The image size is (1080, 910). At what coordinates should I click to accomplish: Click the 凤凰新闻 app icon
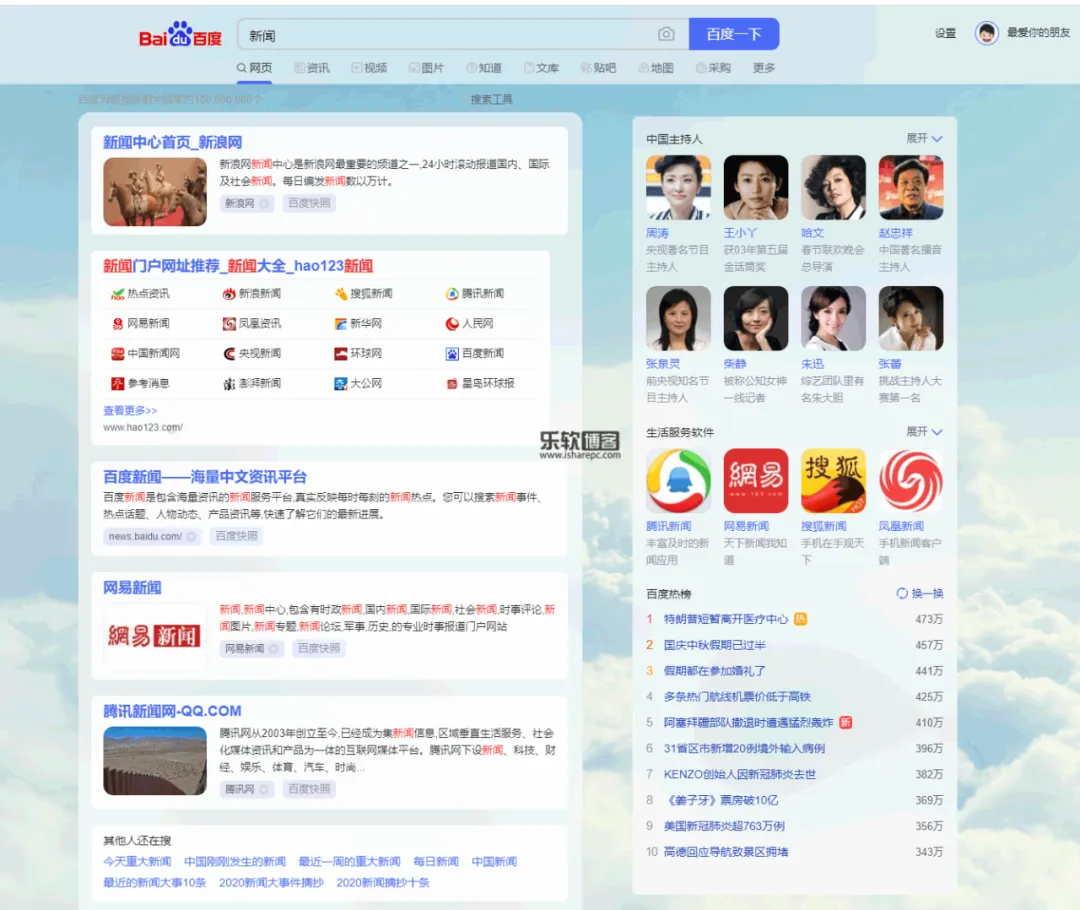[911, 481]
